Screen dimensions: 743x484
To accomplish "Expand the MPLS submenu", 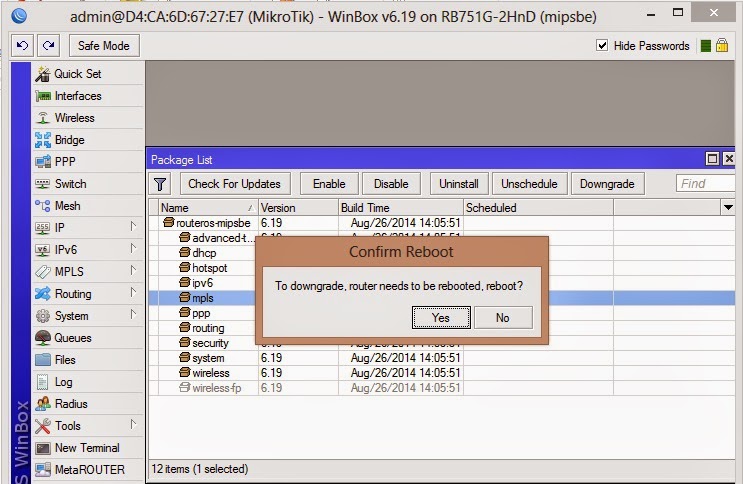I will click(x=133, y=271).
